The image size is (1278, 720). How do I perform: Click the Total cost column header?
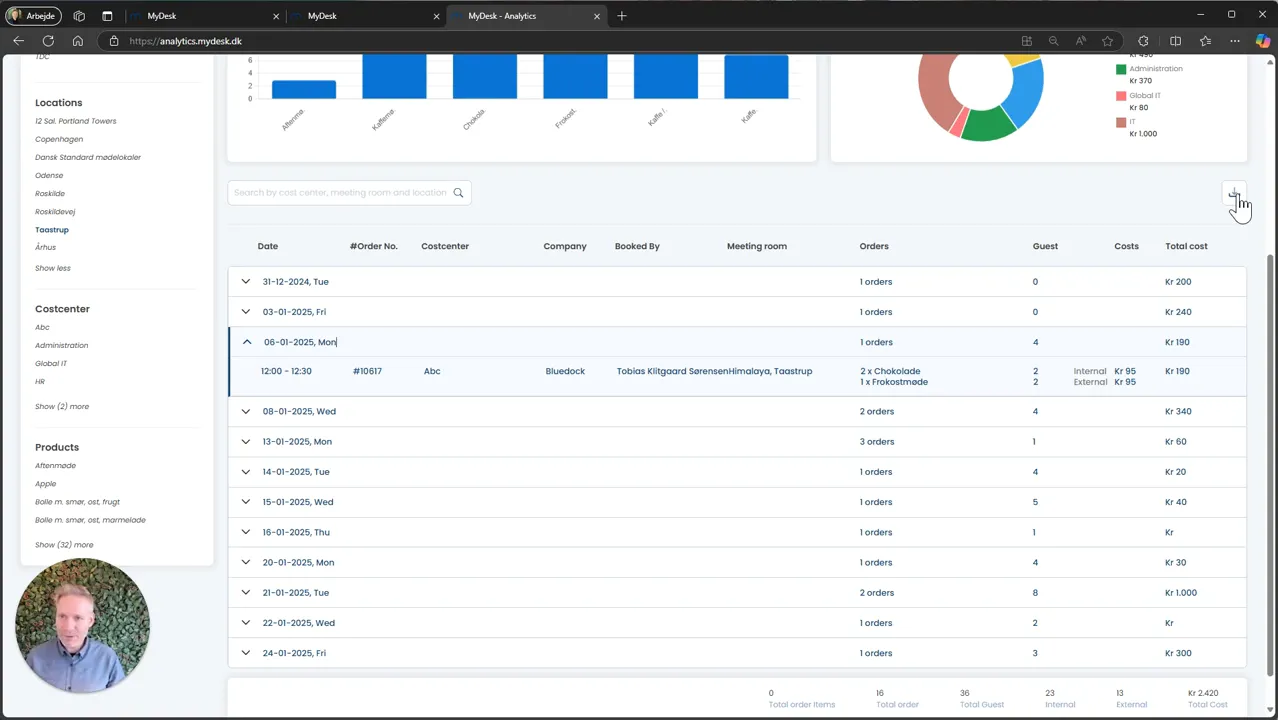pyautogui.click(x=1186, y=246)
